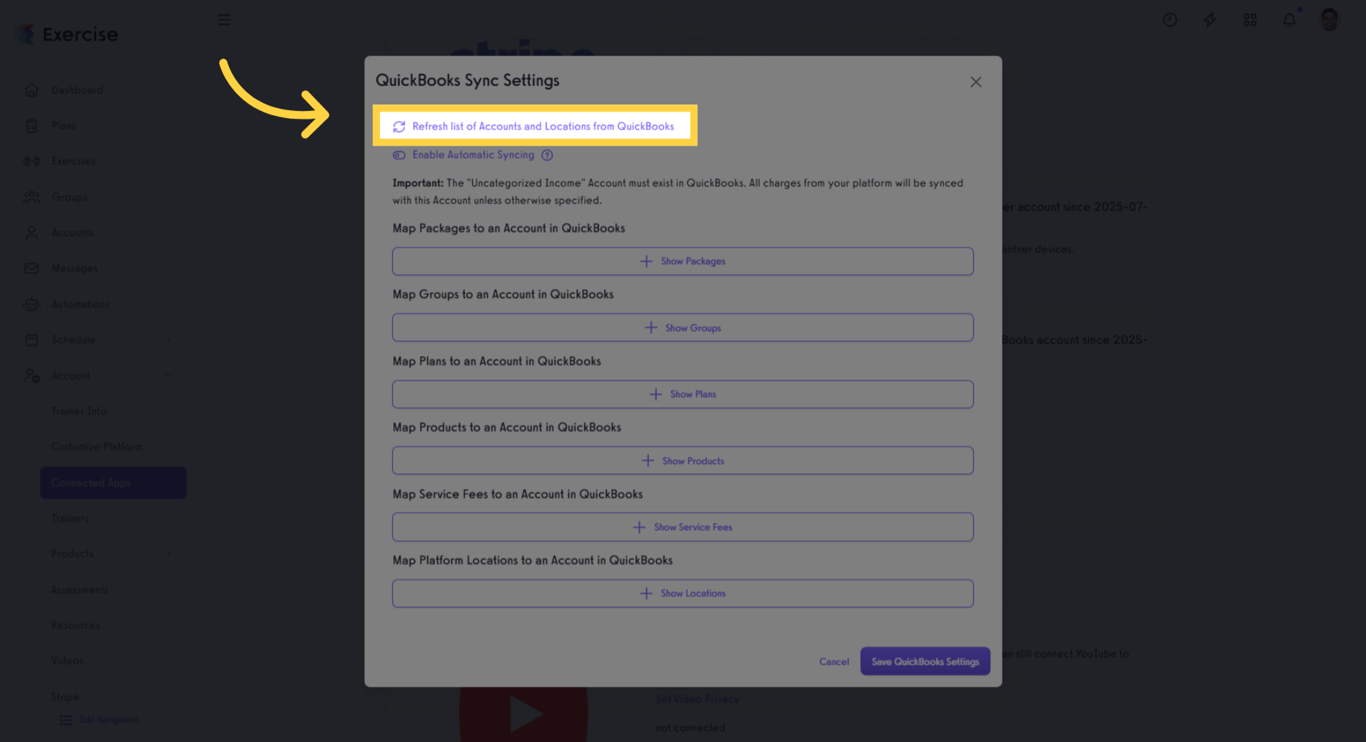Refresh list of Accounts and Locations from QuickBooks

(534, 125)
